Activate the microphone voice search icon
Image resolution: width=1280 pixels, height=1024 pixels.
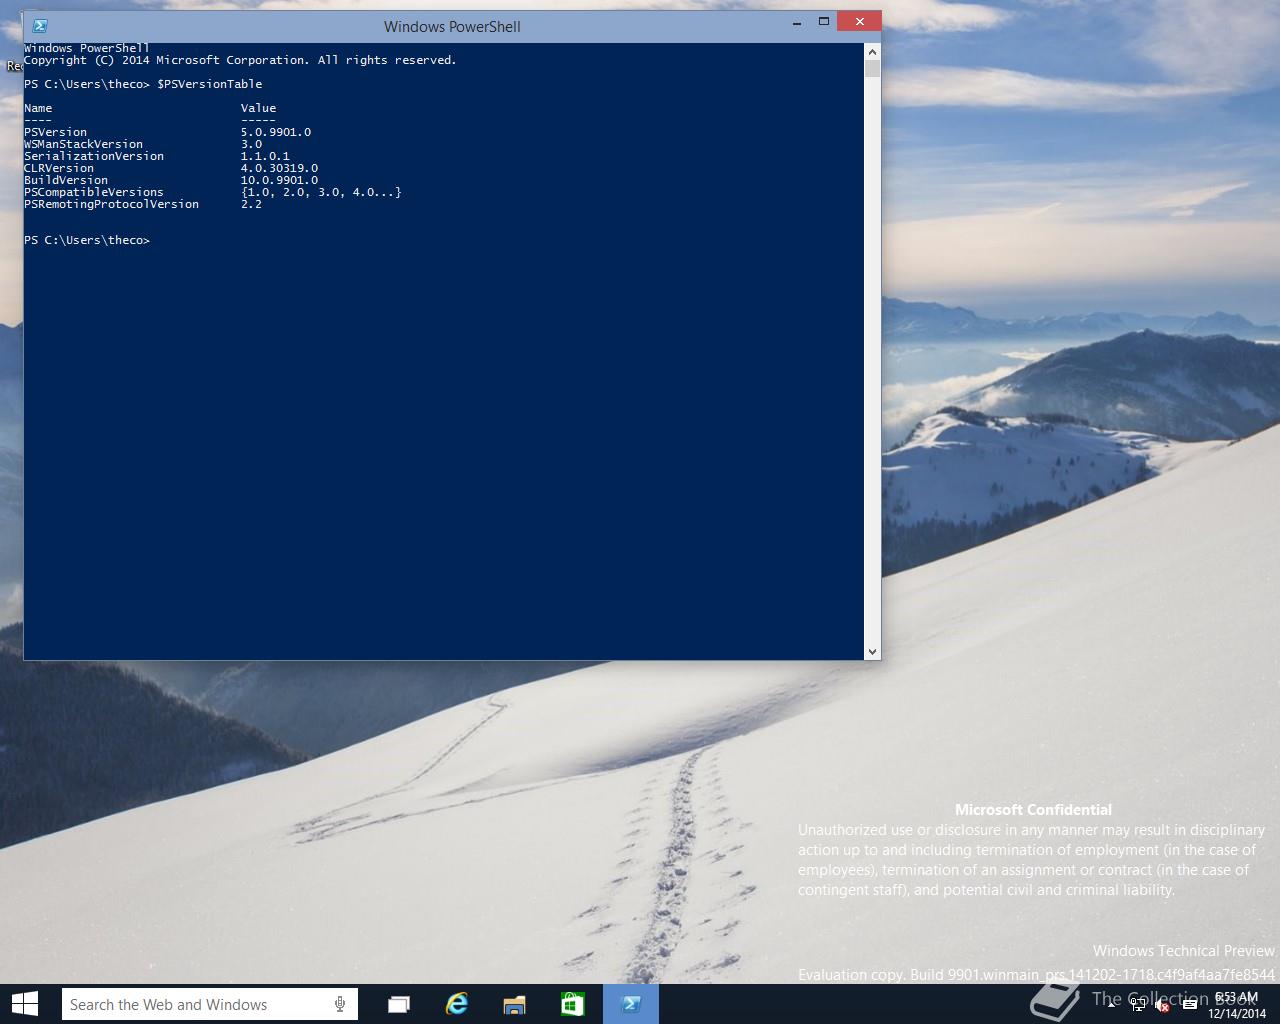point(340,1004)
